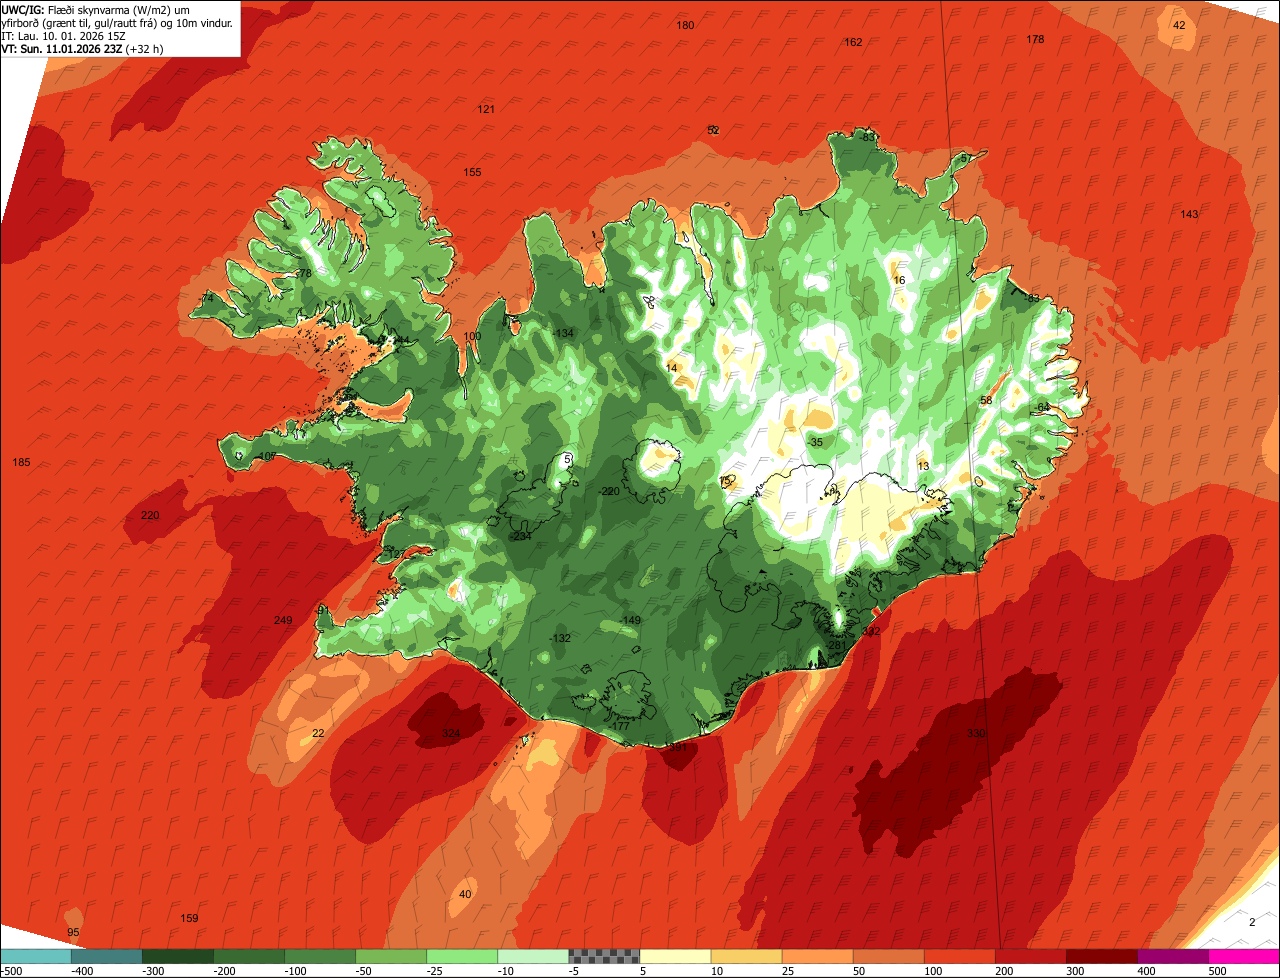Click the 16 value label in the northeast
Viewport: 1280px width, 978px height.
(899, 280)
